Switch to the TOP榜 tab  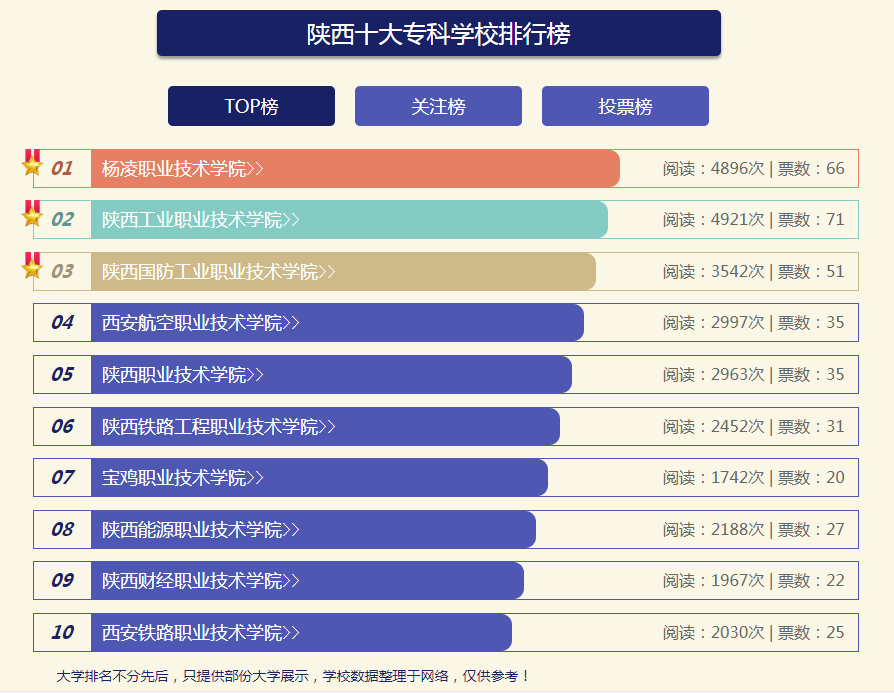(251, 106)
